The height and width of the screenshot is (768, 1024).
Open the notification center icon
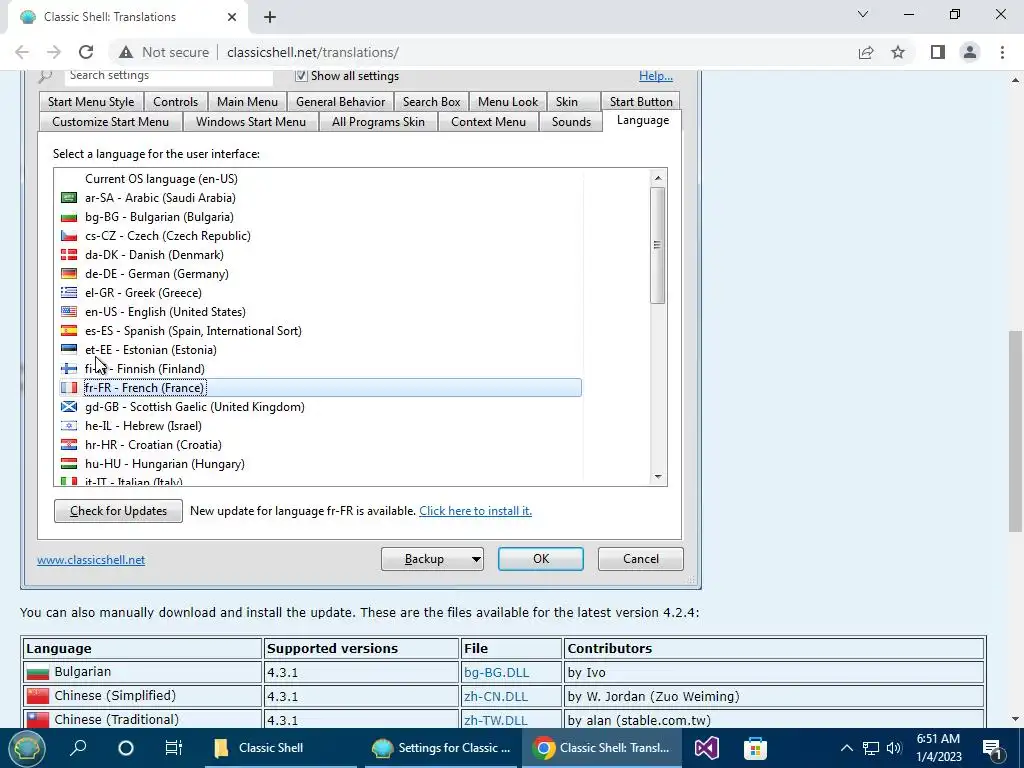tap(992, 748)
